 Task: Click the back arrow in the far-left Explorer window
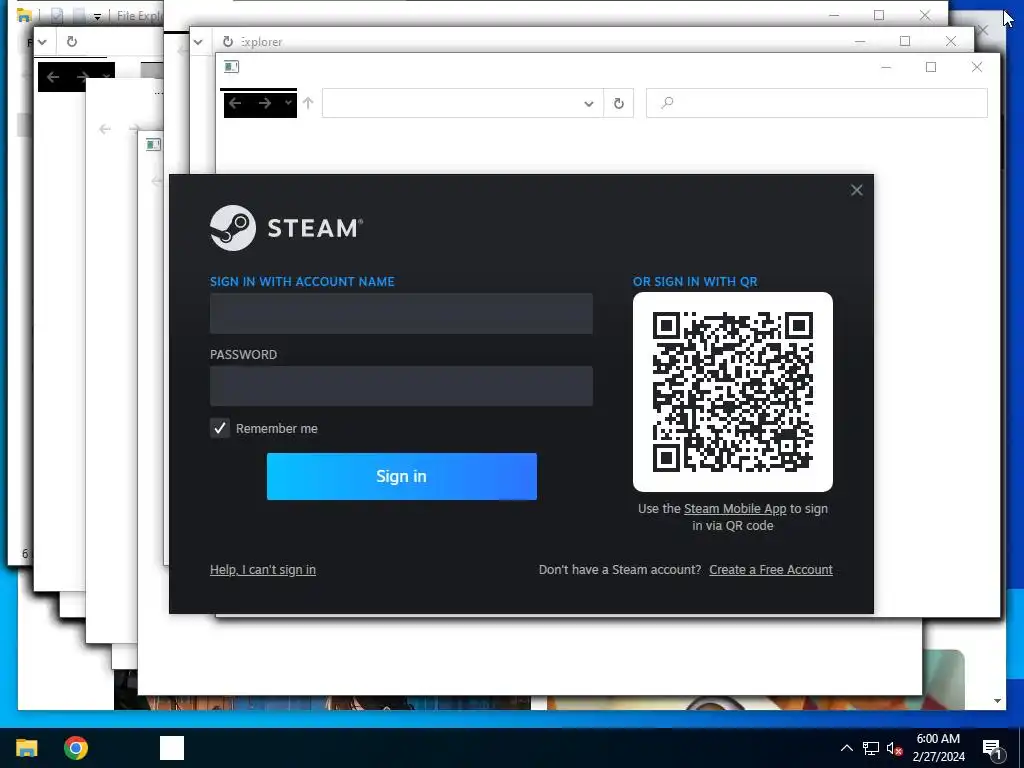click(53, 77)
